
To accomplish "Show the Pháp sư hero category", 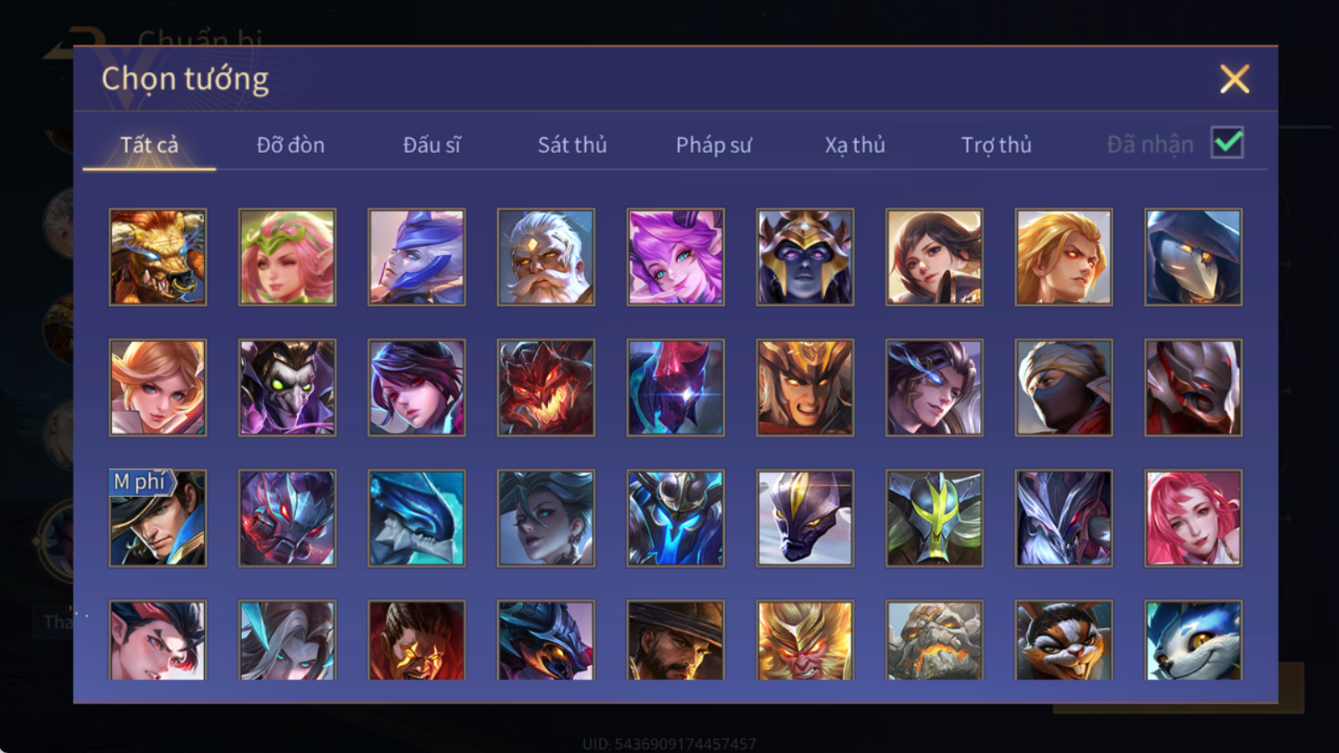I will (x=714, y=145).
